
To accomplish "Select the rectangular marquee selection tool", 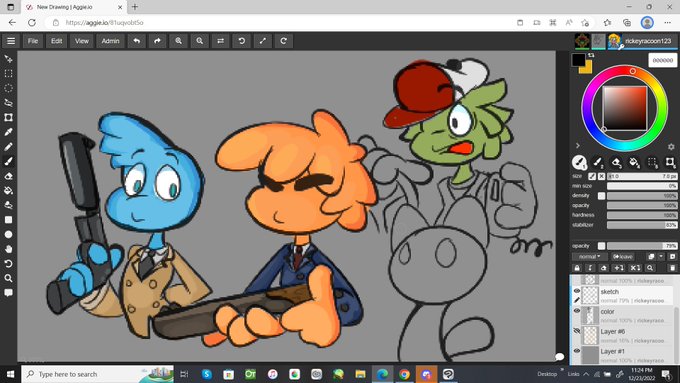I will pos(8,73).
